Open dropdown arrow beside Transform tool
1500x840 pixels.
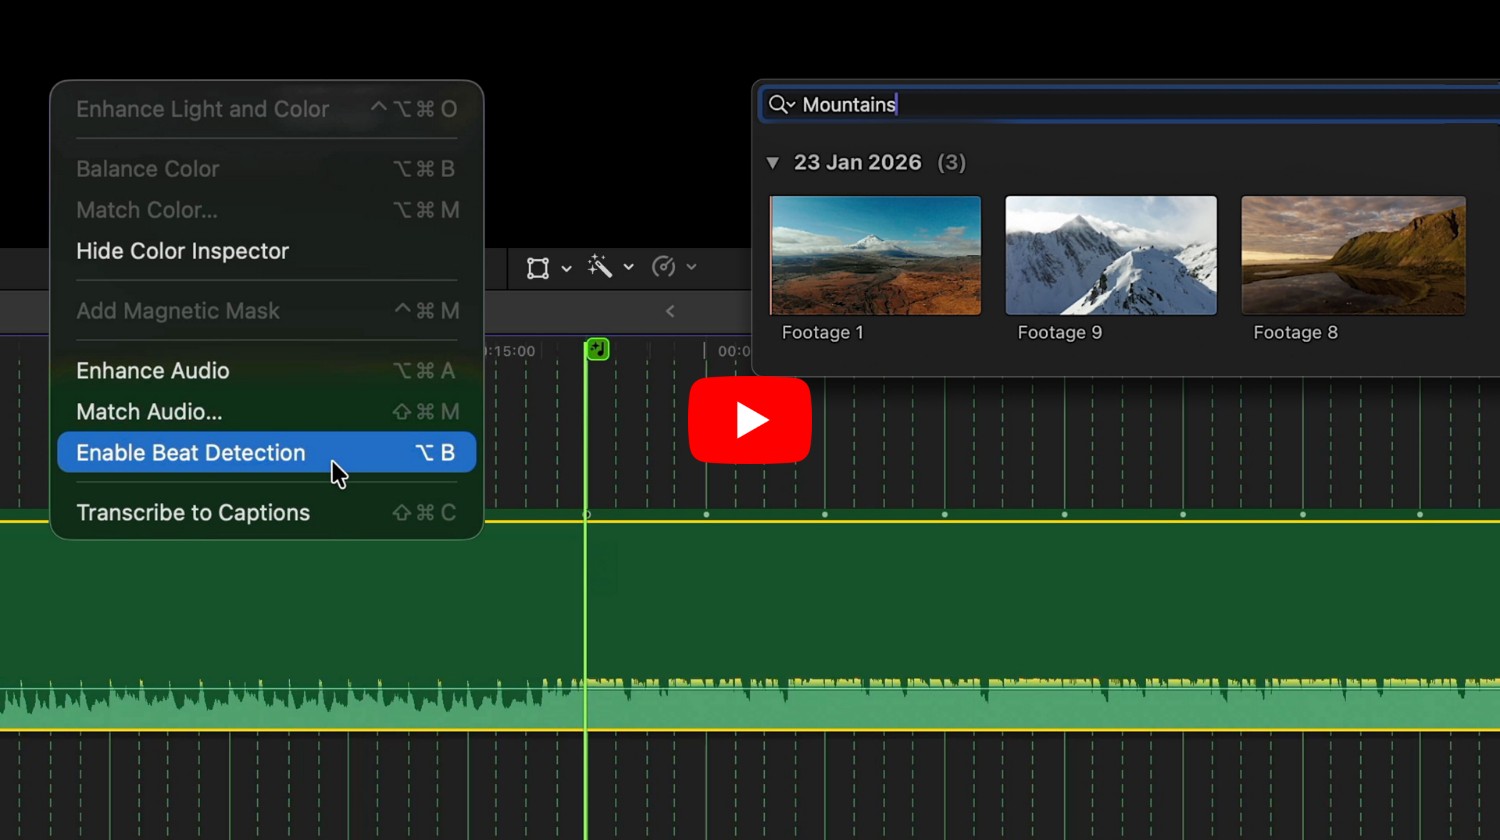point(566,268)
